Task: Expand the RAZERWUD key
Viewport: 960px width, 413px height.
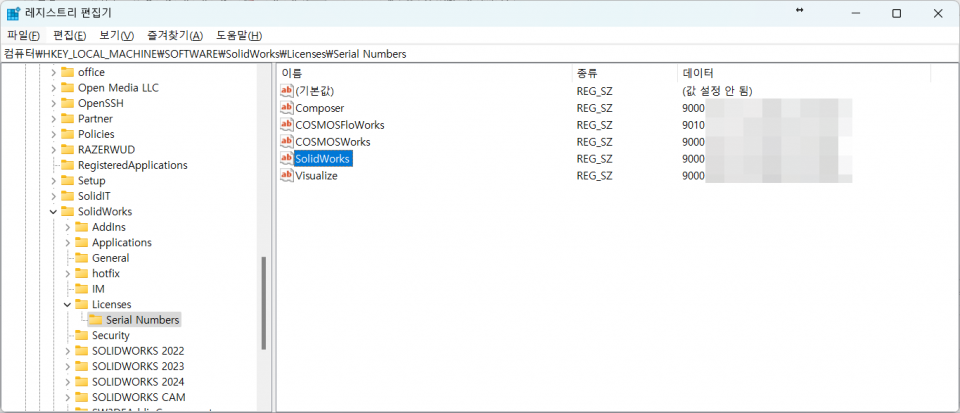Action: pyautogui.click(x=53, y=149)
